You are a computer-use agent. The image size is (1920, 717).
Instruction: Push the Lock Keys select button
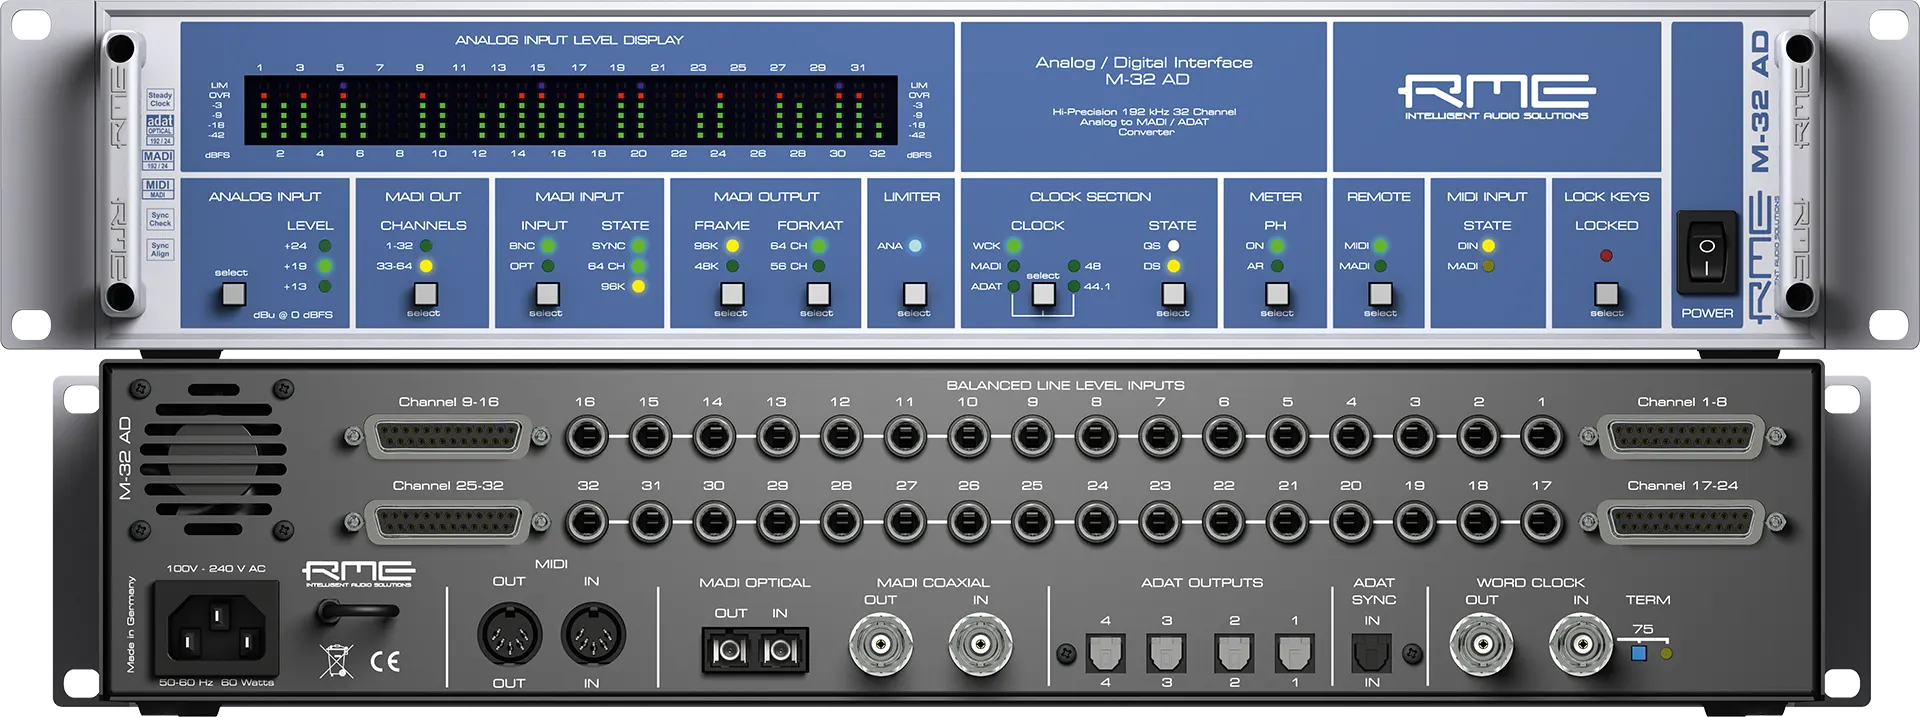point(1606,294)
